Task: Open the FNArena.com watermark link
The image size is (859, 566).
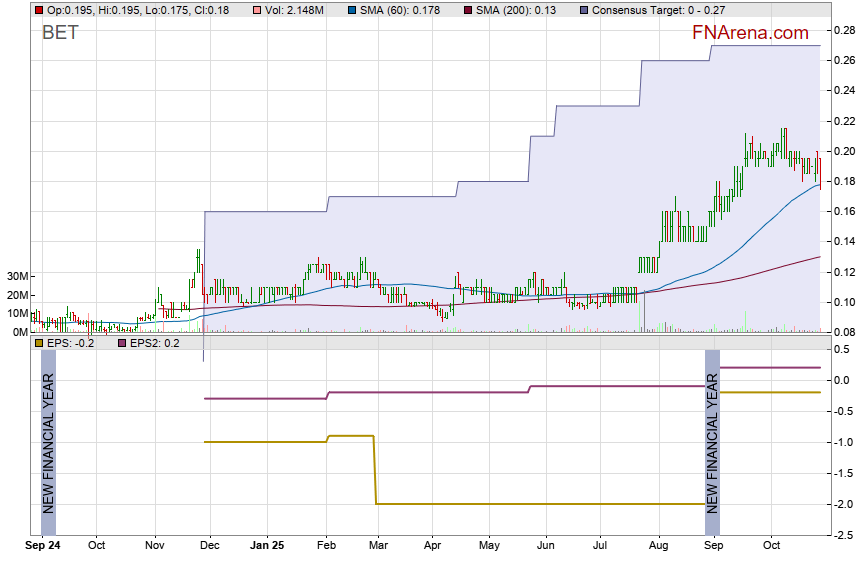Action: [750, 33]
